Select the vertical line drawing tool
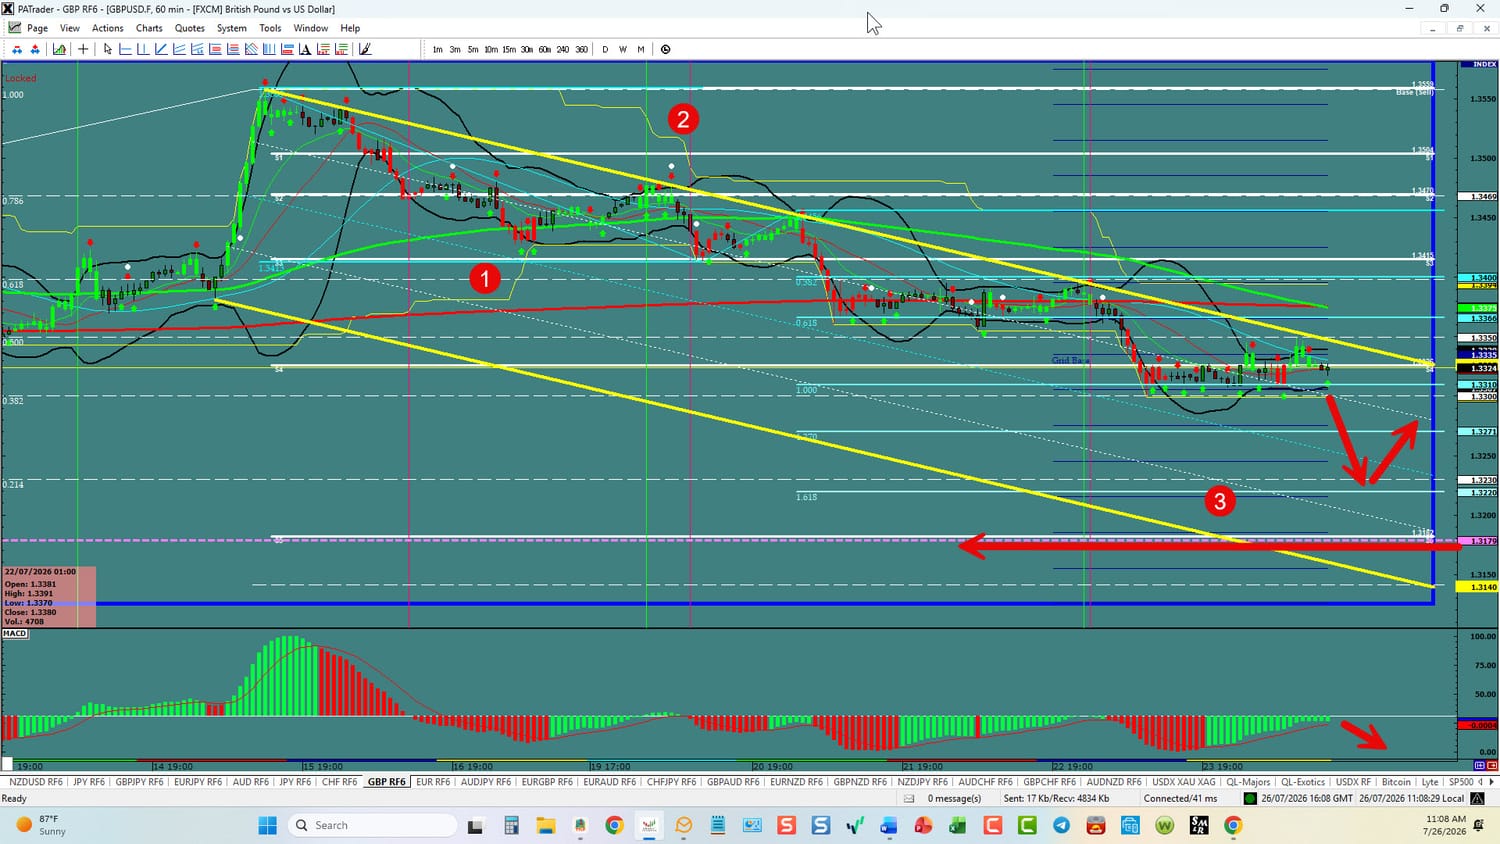1500x844 pixels. pyautogui.click(x=143, y=49)
